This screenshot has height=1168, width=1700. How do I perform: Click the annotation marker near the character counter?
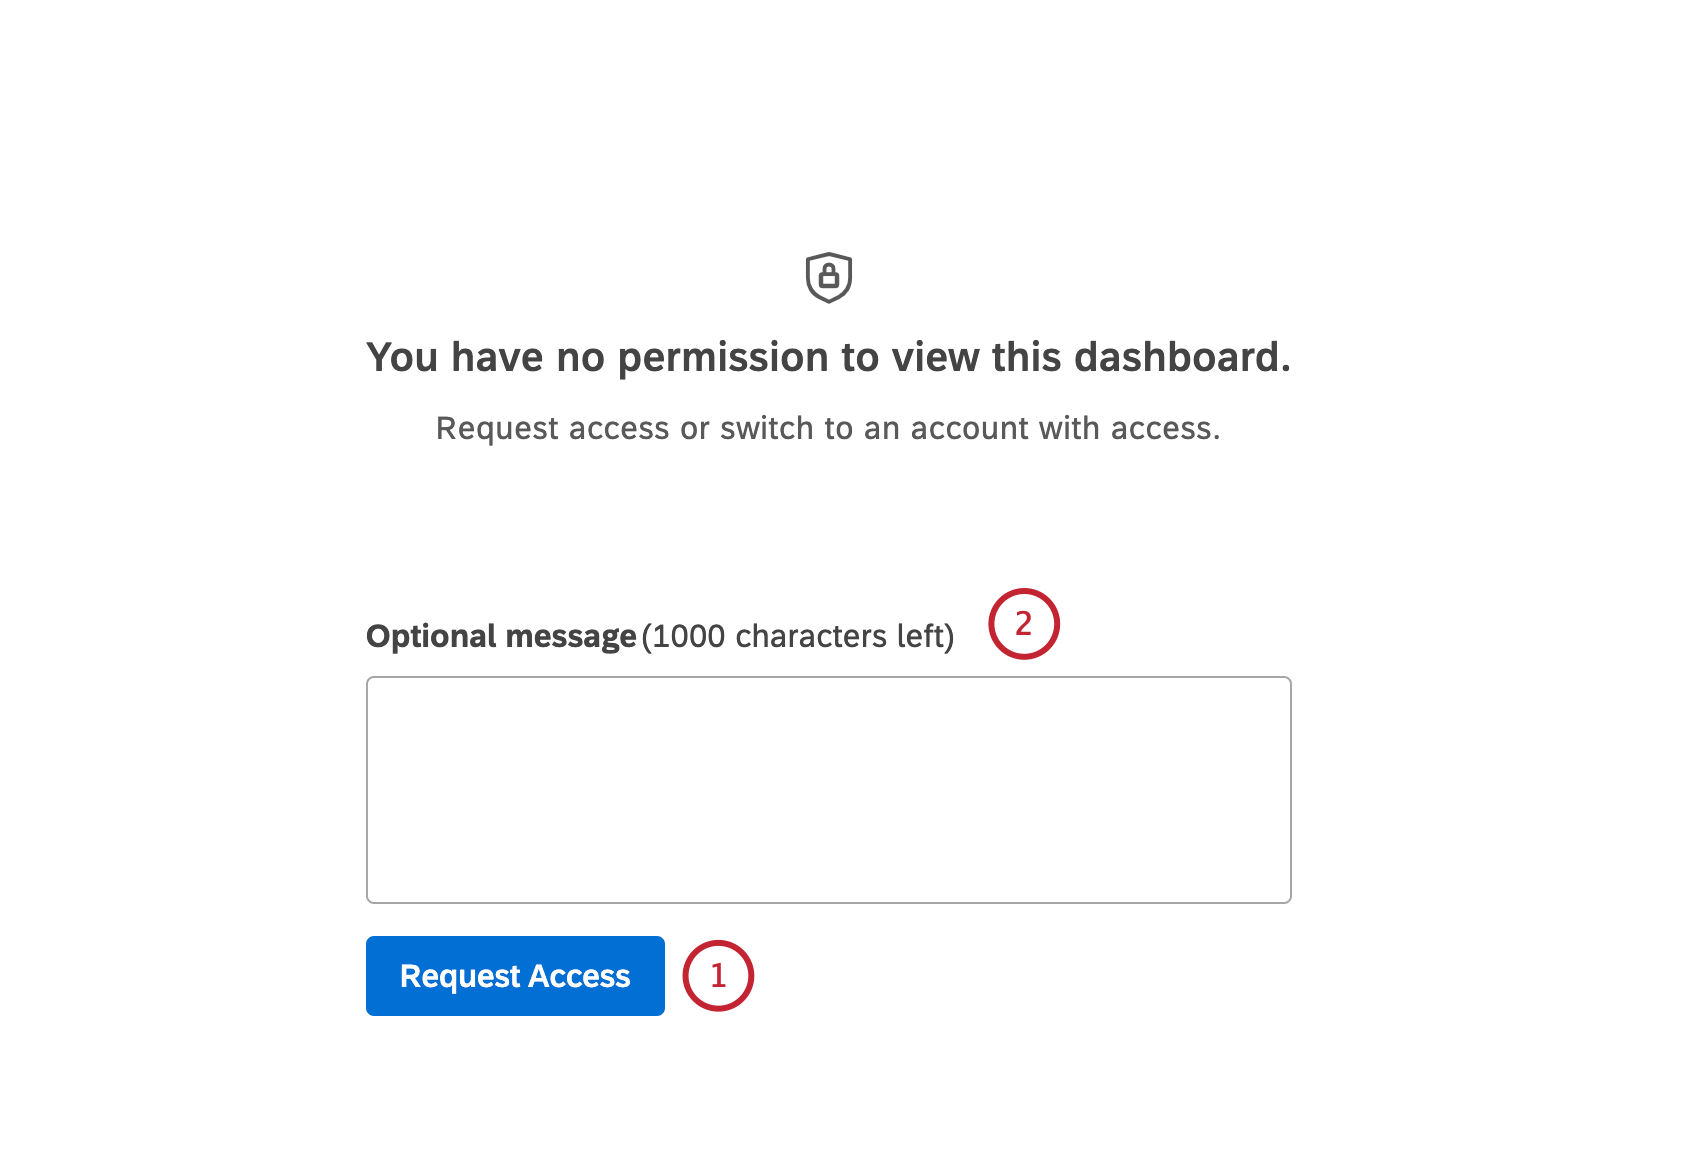click(x=1024, y=622)
